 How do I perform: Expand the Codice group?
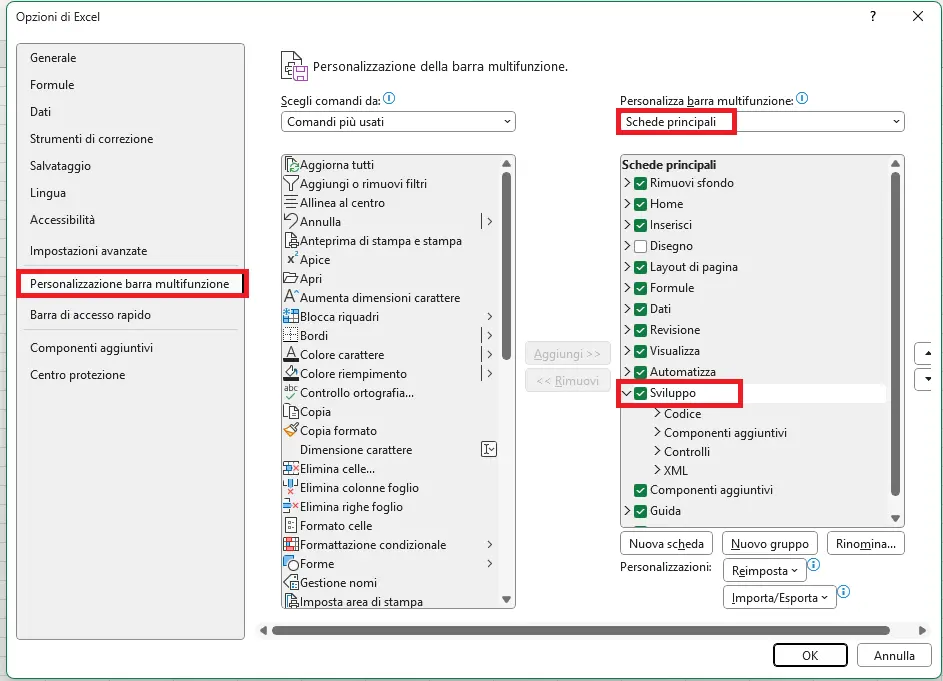point(657,413)
